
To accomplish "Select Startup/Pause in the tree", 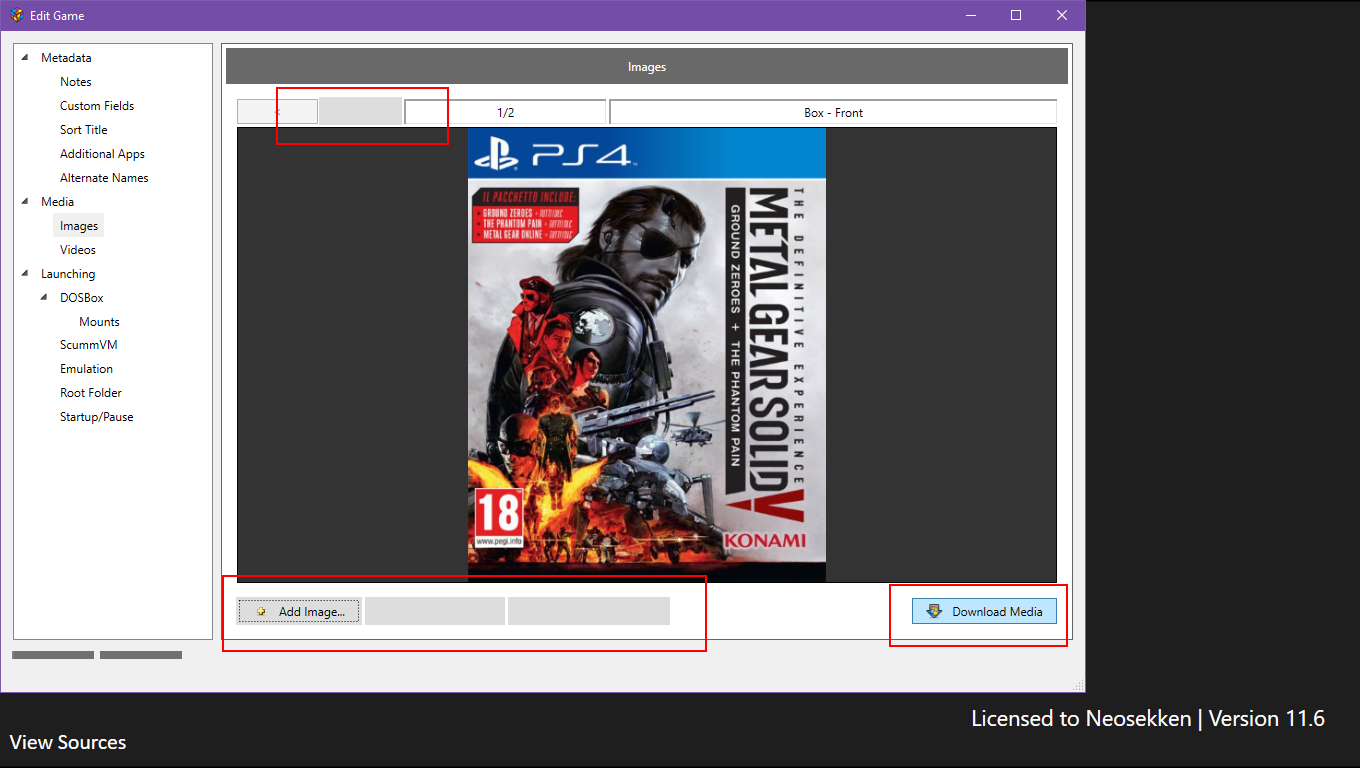I will (x=96, y=417).
